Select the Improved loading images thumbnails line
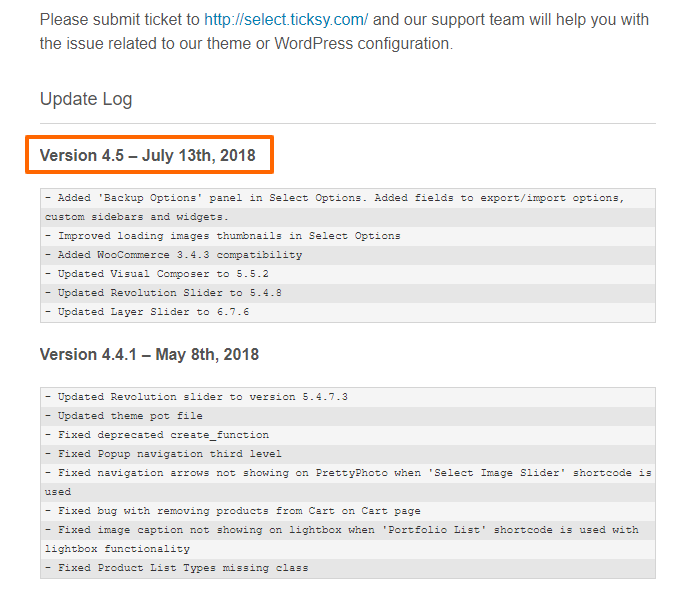This screenshot has height=601, width=688. tap(348, 236)
